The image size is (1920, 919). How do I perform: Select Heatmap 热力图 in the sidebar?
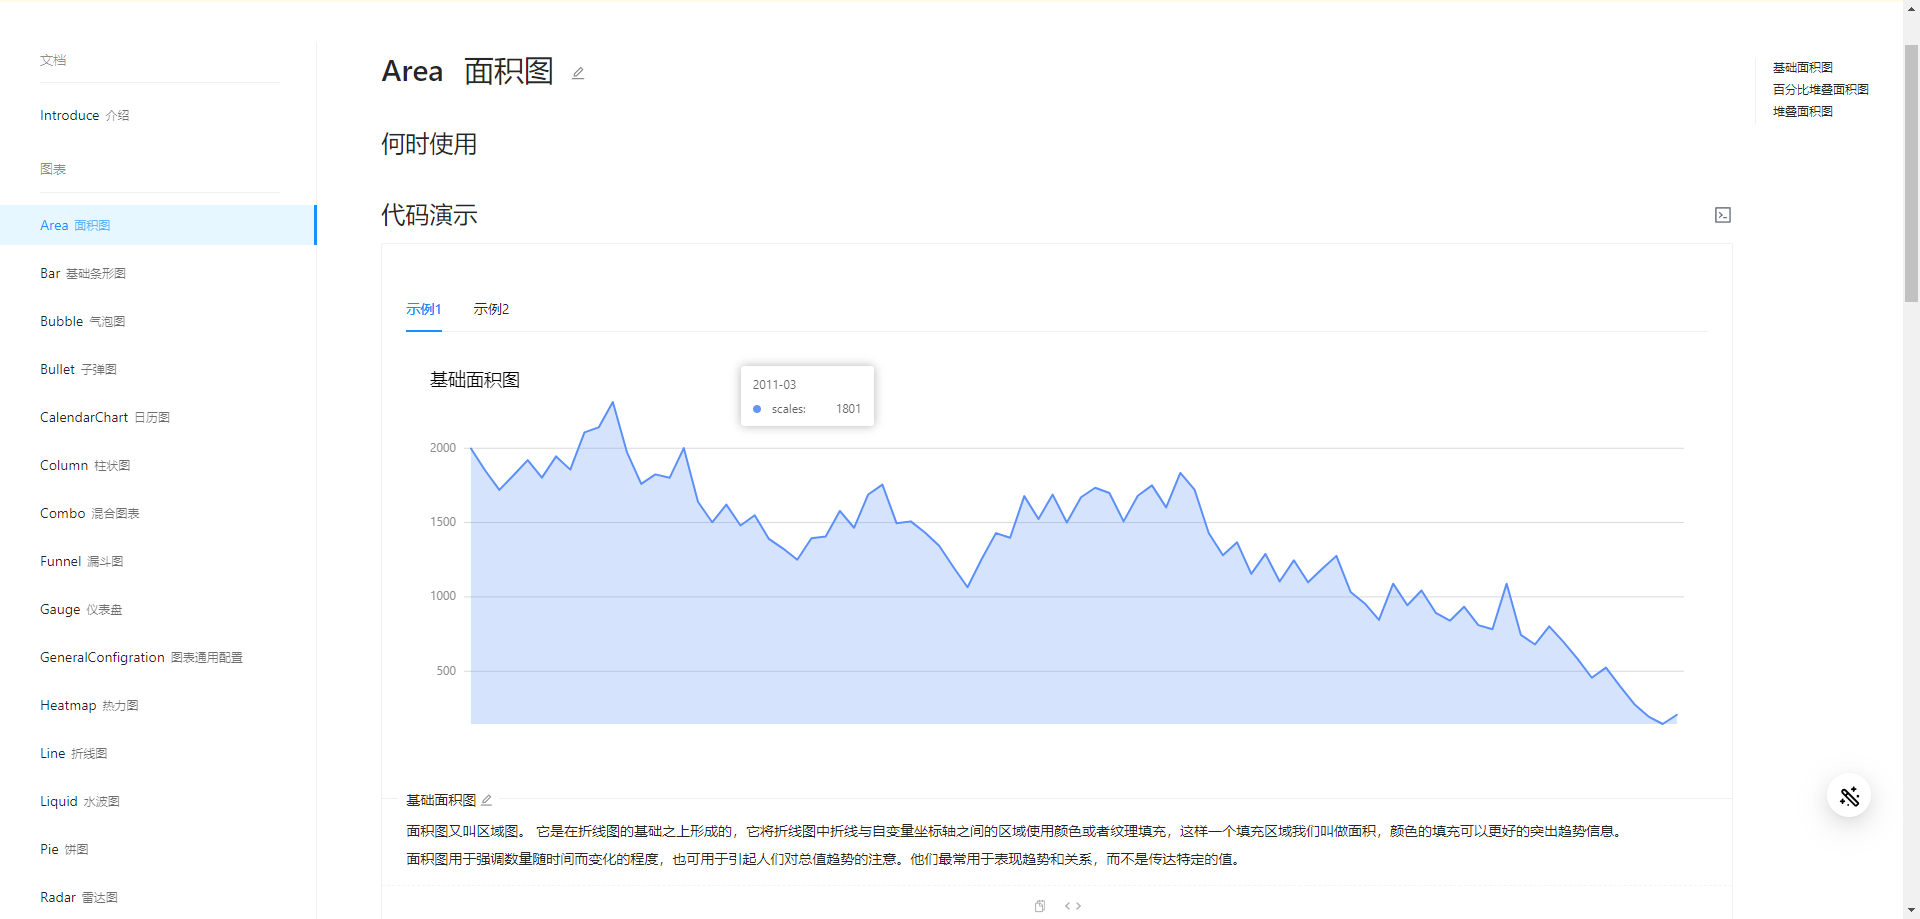(158, 705)
